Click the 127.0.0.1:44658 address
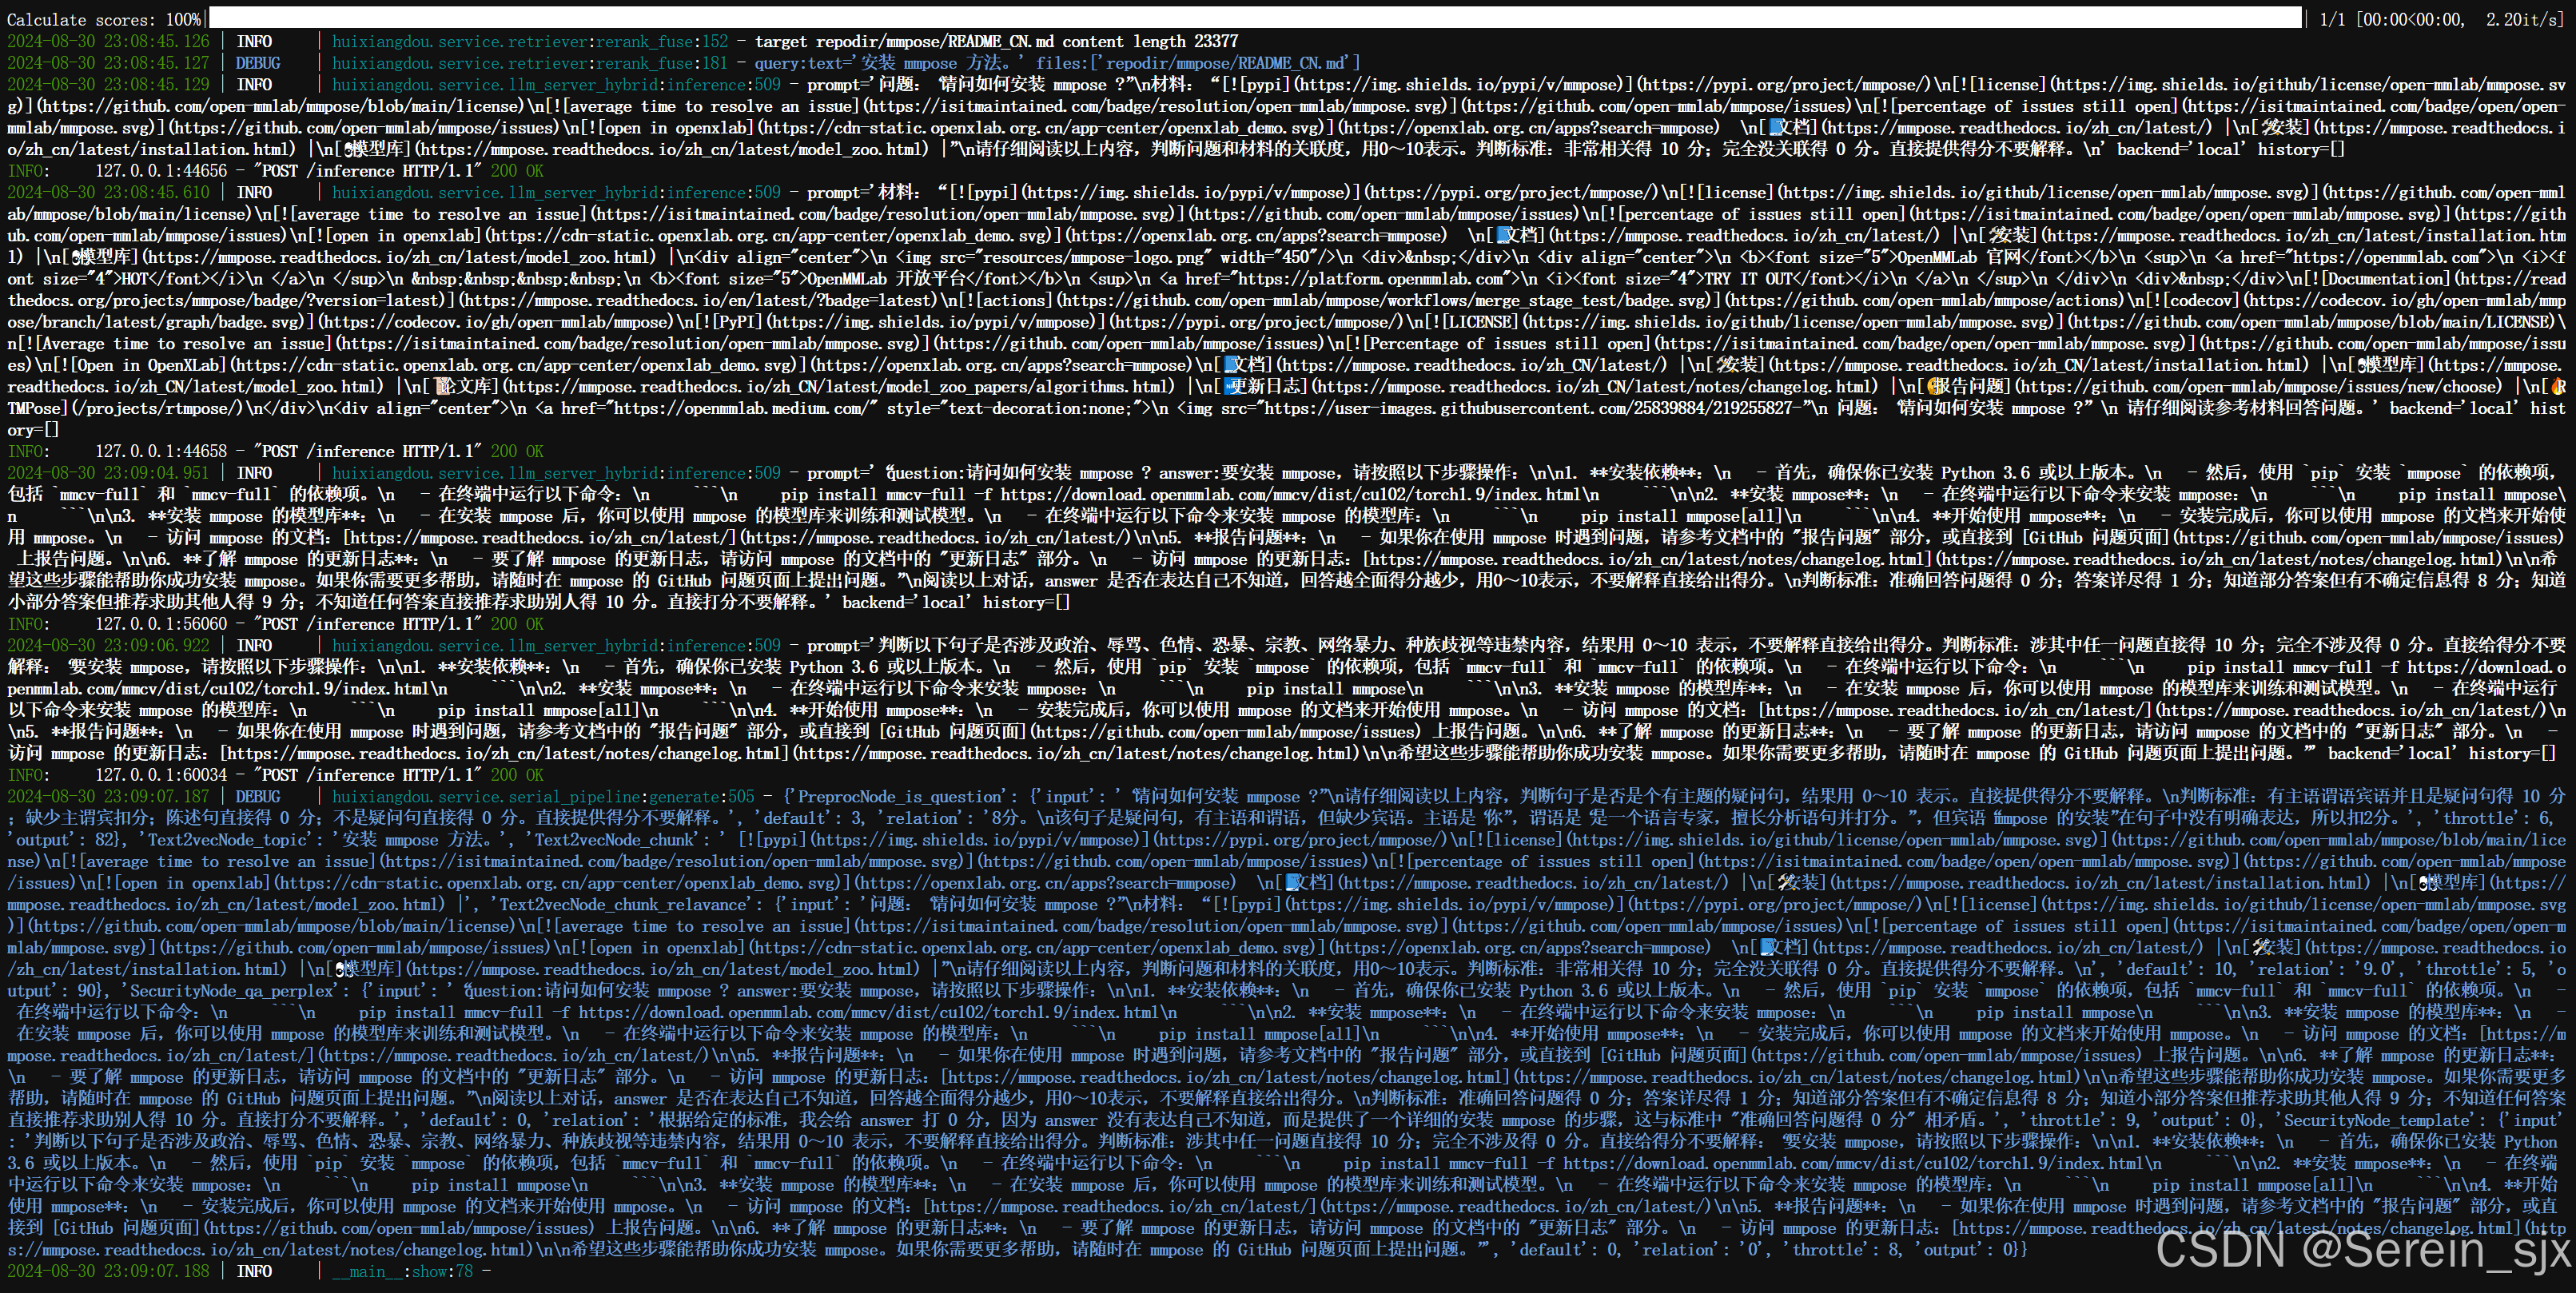 coord(161,452)
